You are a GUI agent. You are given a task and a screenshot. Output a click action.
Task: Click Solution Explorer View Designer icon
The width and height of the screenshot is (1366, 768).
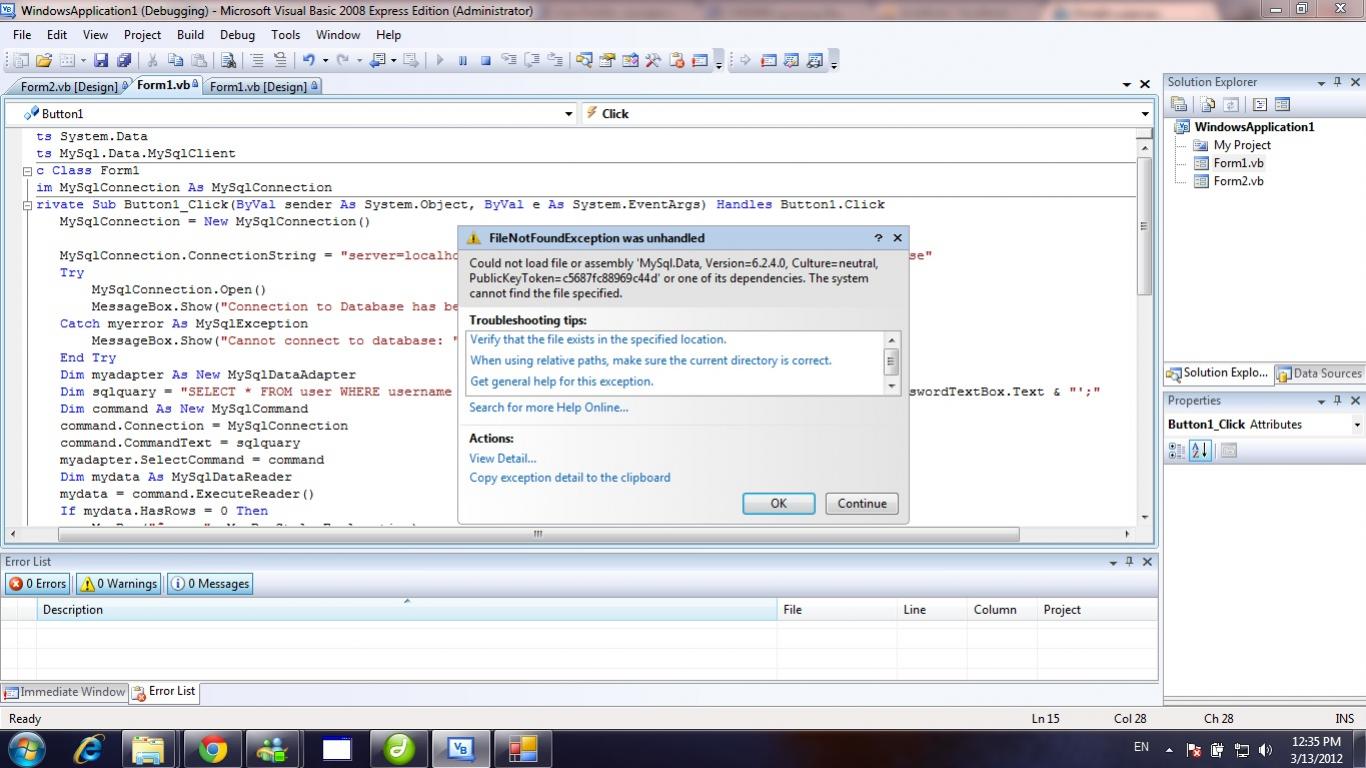click(x=1282, y=104)
